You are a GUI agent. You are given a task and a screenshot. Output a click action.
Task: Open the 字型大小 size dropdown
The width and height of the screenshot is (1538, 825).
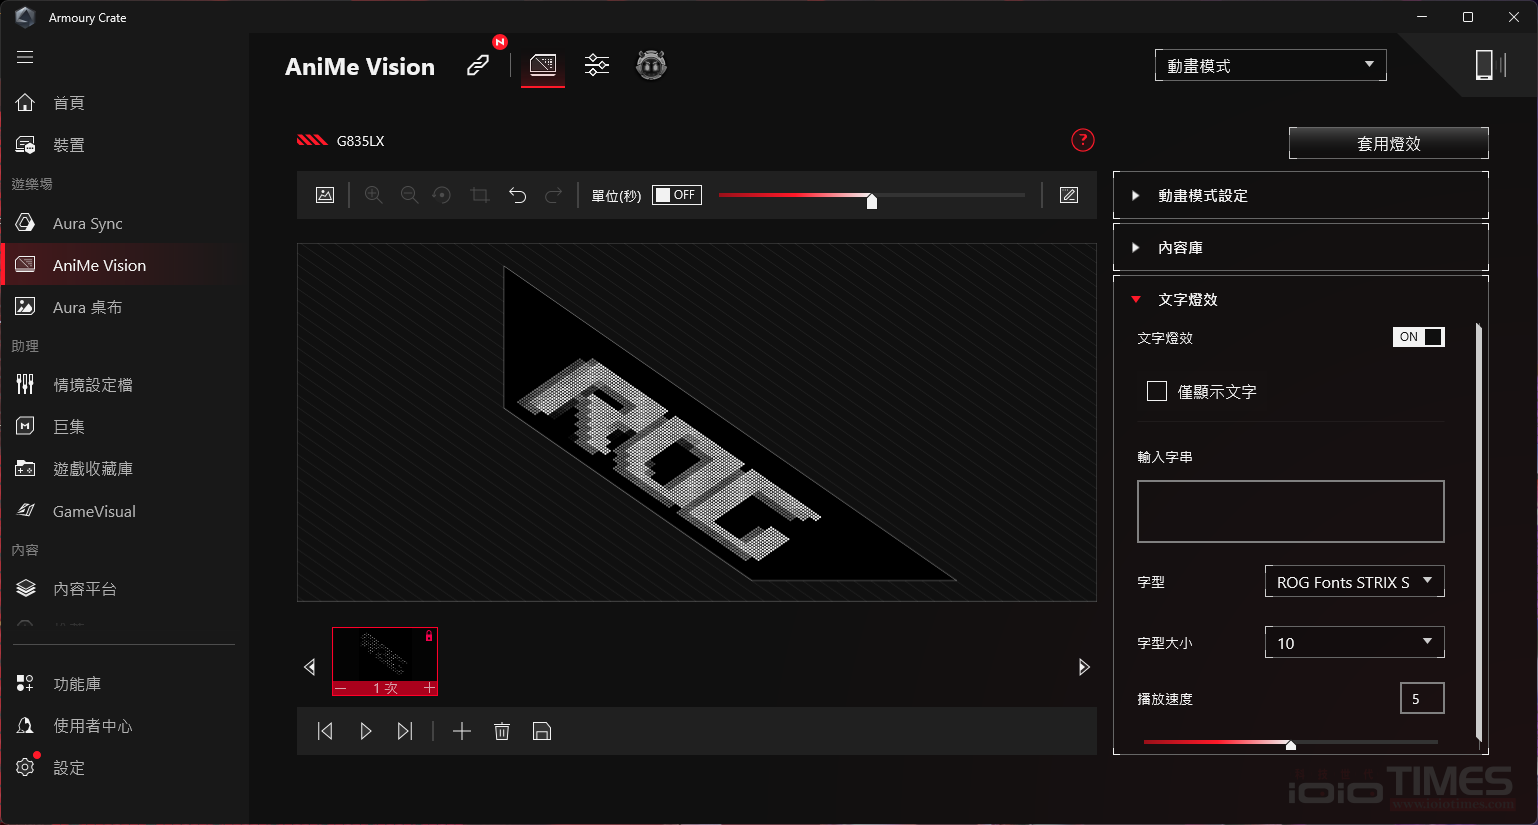click(x=1355, y=642)
